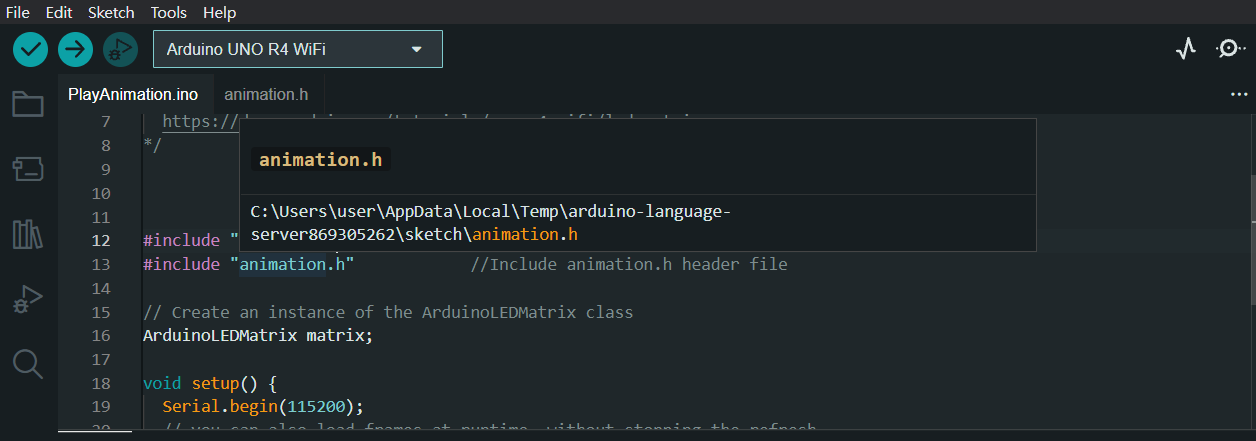Open the Debug panel in sidebar
This screenshot has height=441, width=1256.
[x=28, y=299]
